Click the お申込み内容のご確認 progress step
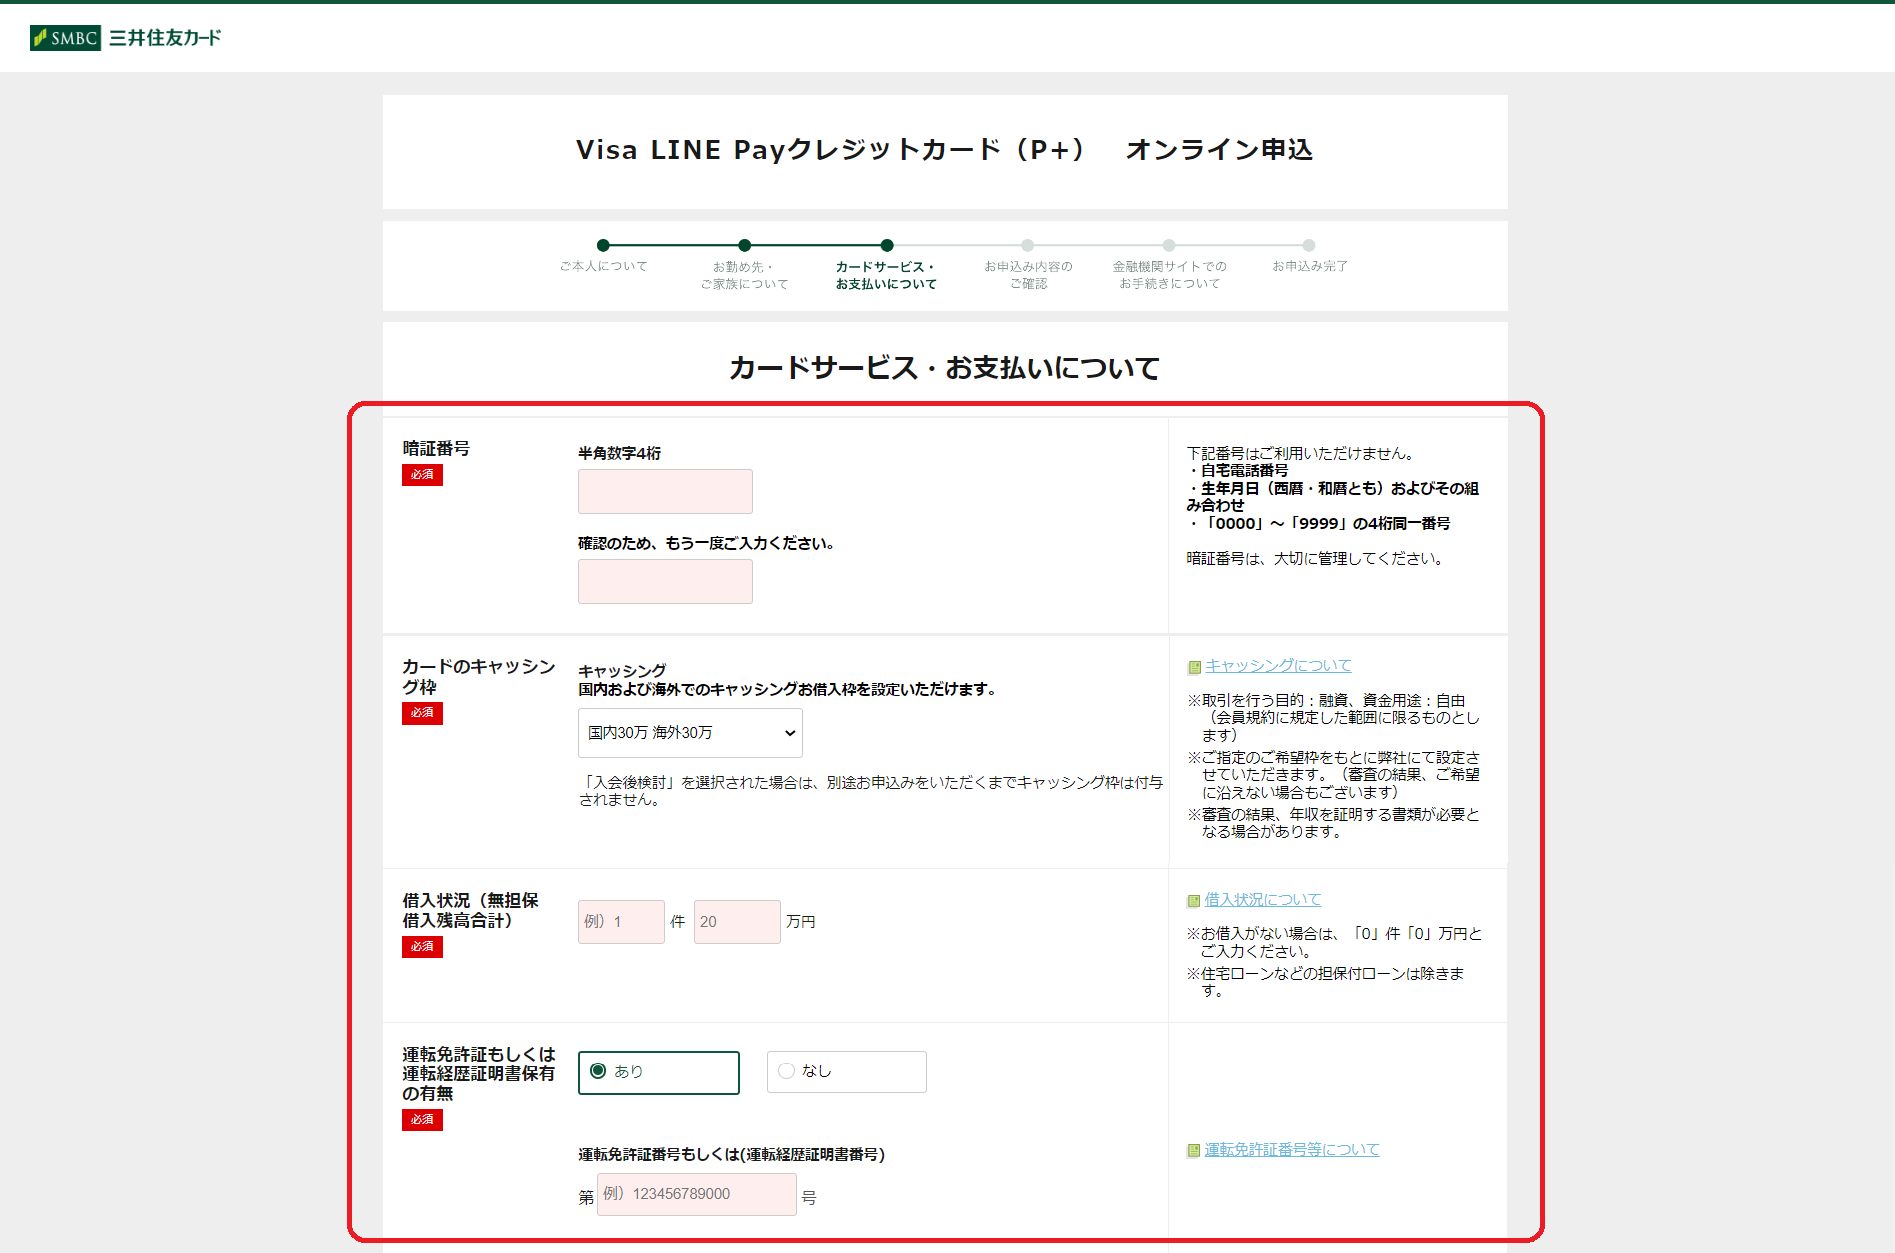Screen dimensions: 1895x1253 coord(1028,265)
